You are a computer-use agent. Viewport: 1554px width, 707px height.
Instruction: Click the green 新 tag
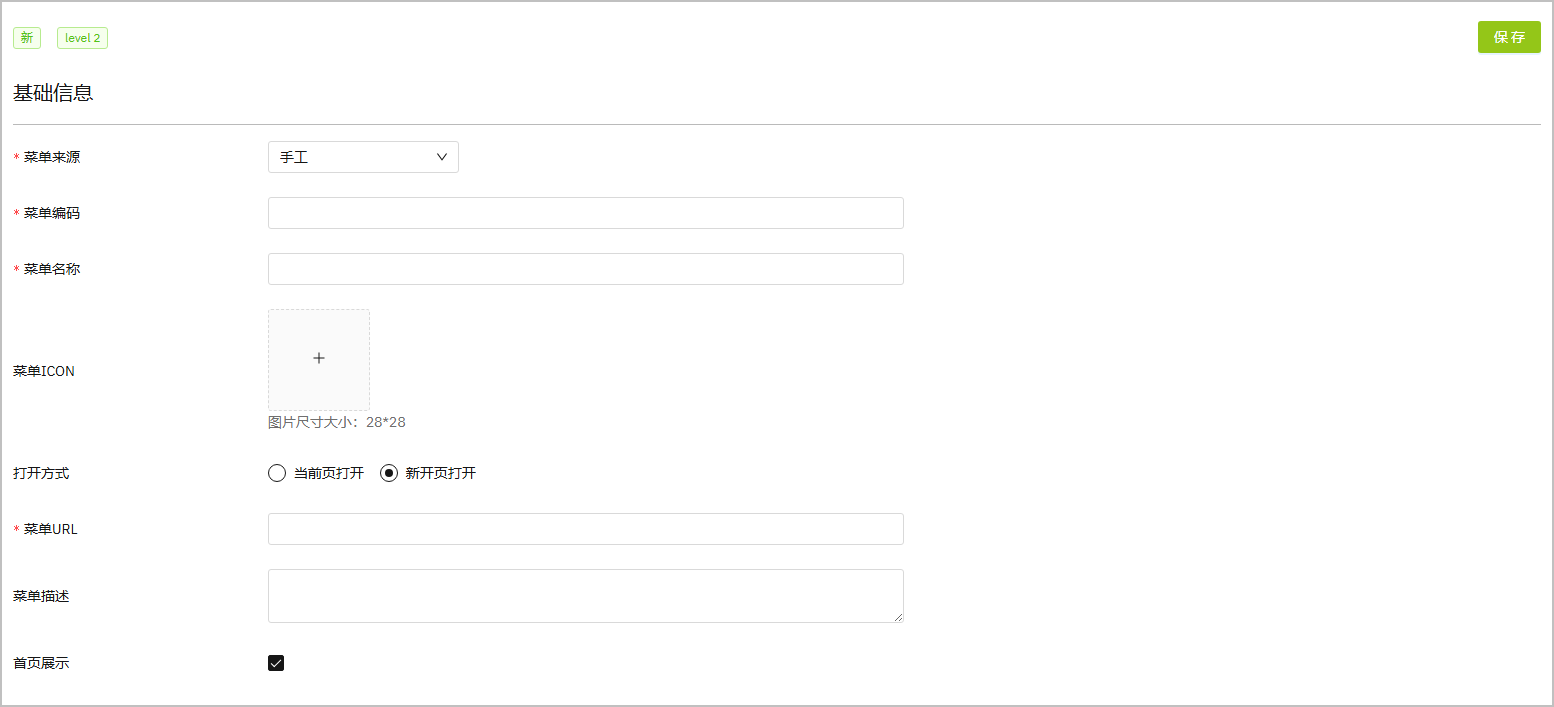coord(27,38)
